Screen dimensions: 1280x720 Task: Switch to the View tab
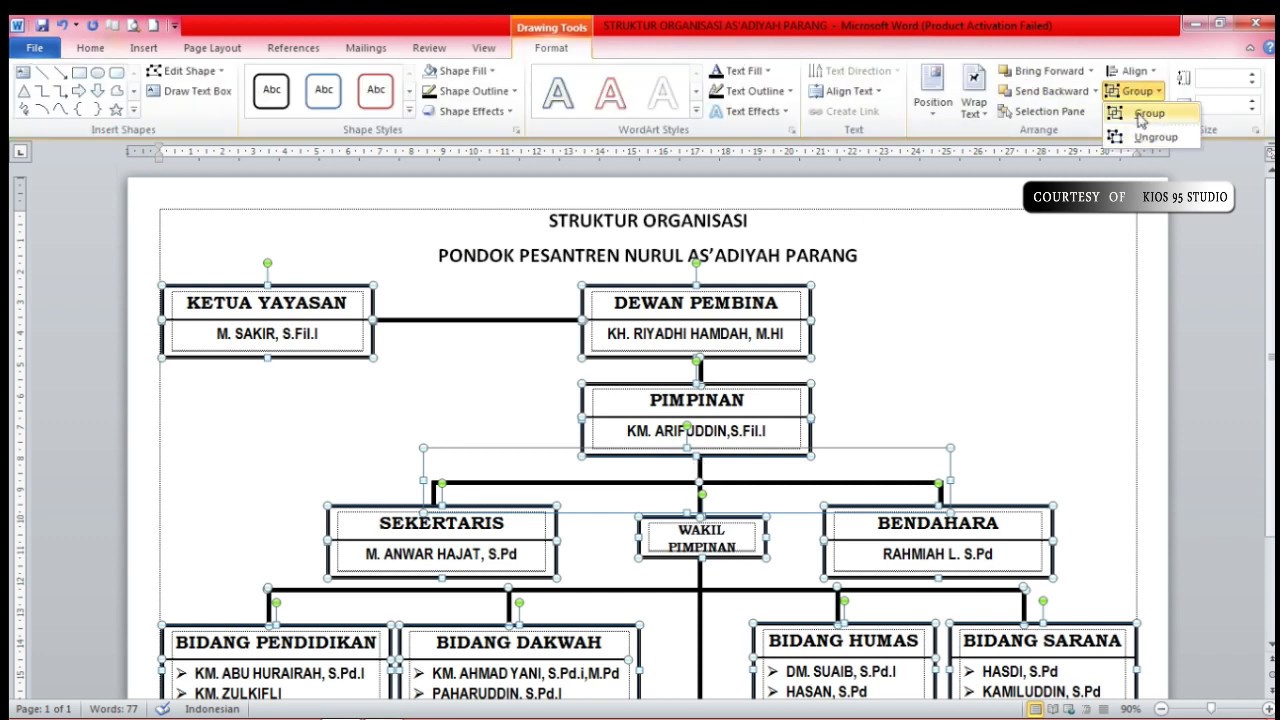pos(483,48)
